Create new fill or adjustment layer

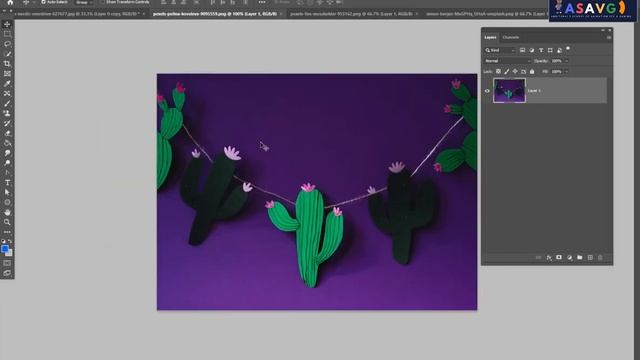569,258
